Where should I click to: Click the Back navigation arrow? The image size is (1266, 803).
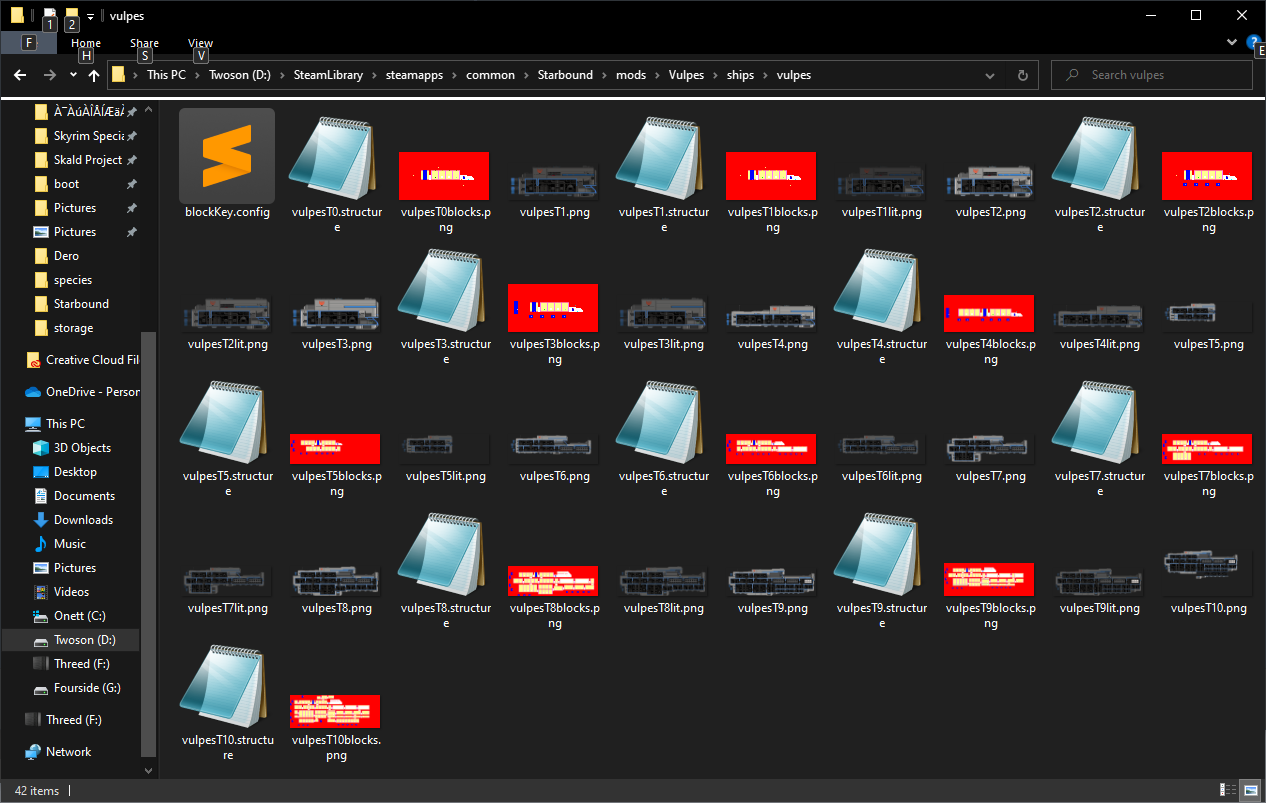pos(20,75)
